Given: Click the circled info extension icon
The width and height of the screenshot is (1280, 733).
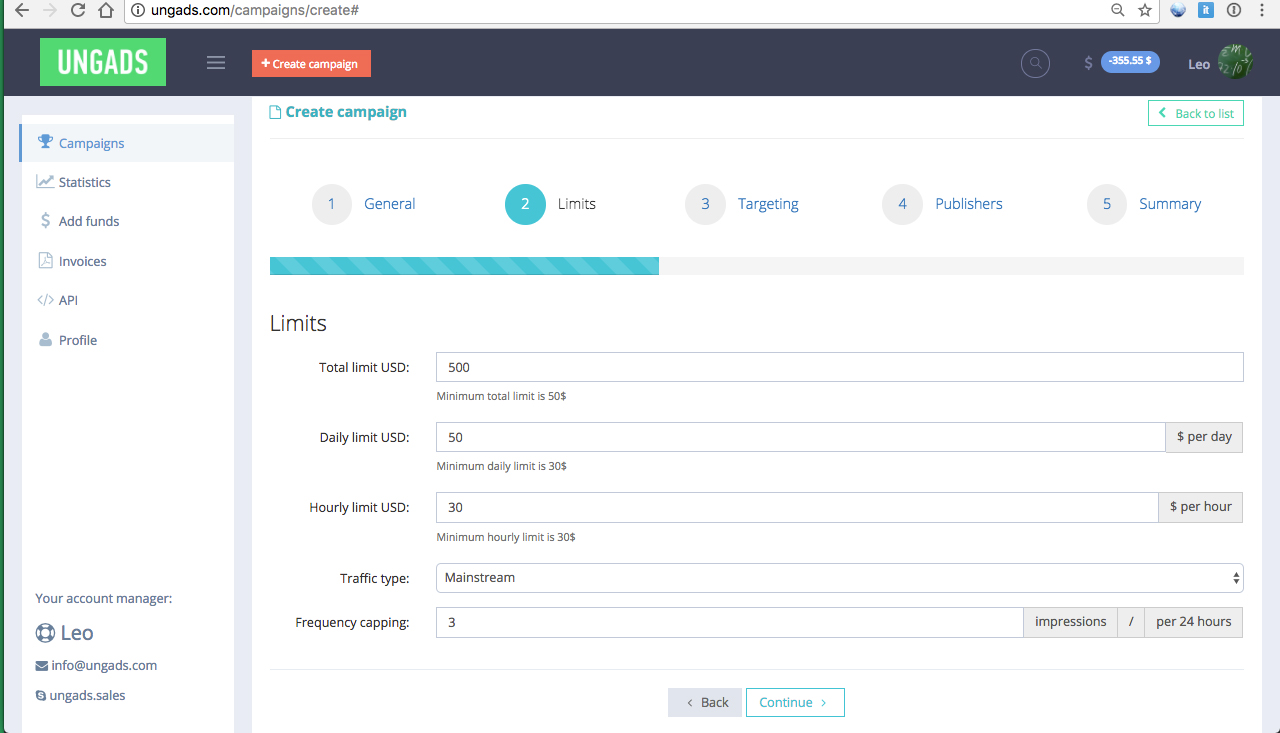Looking at the screenshot, I should tap(1234, 10).
